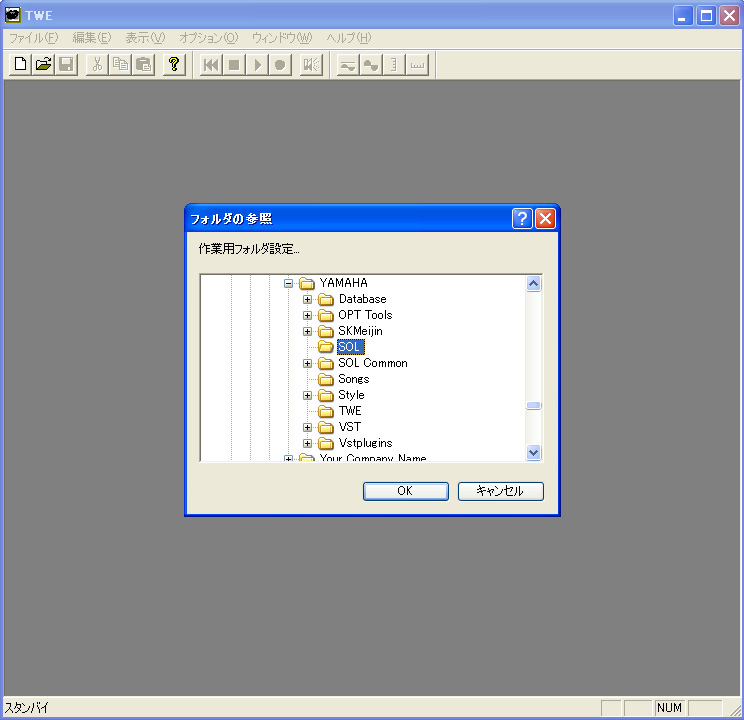Expand the OPT Tools folder

point(307,315)
